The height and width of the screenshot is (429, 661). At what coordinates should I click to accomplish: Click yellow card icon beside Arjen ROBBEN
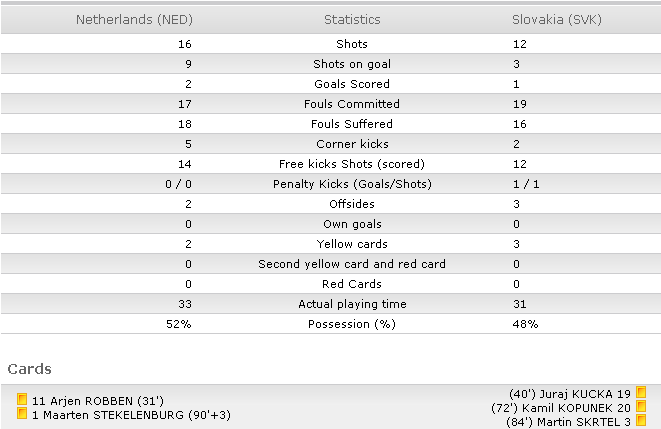click(x=22, y=399)
